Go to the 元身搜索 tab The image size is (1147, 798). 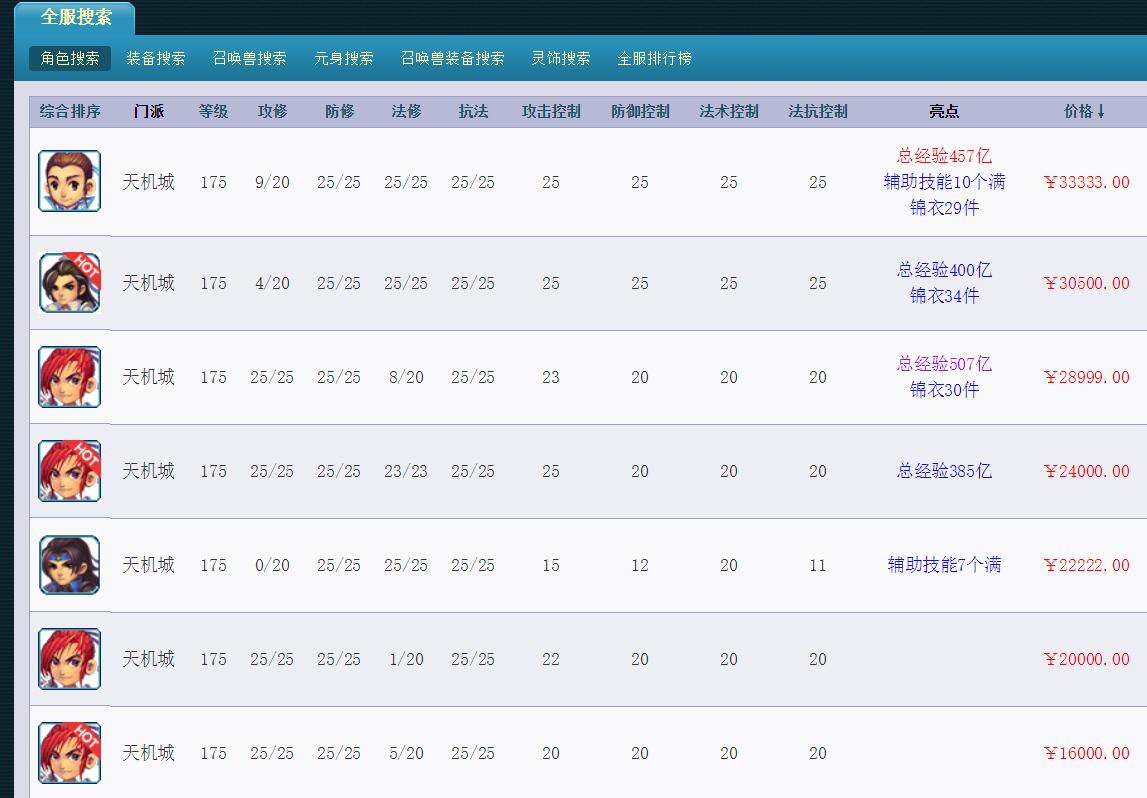[344, 59]
